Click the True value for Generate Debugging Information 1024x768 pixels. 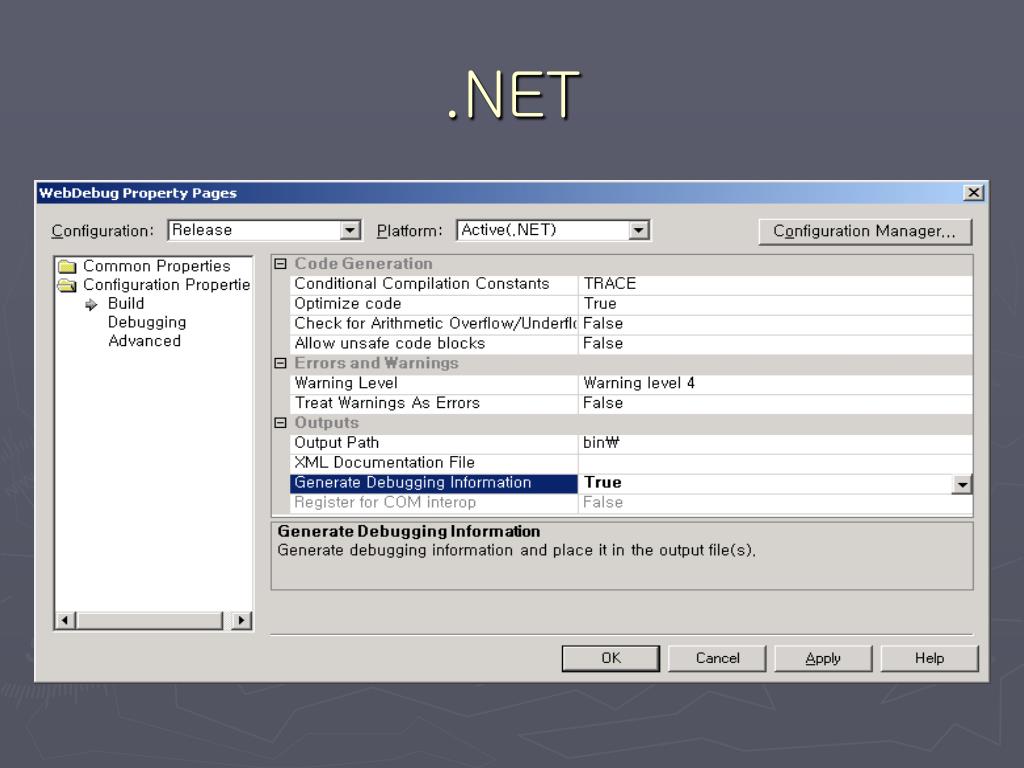tap(765, 483)
